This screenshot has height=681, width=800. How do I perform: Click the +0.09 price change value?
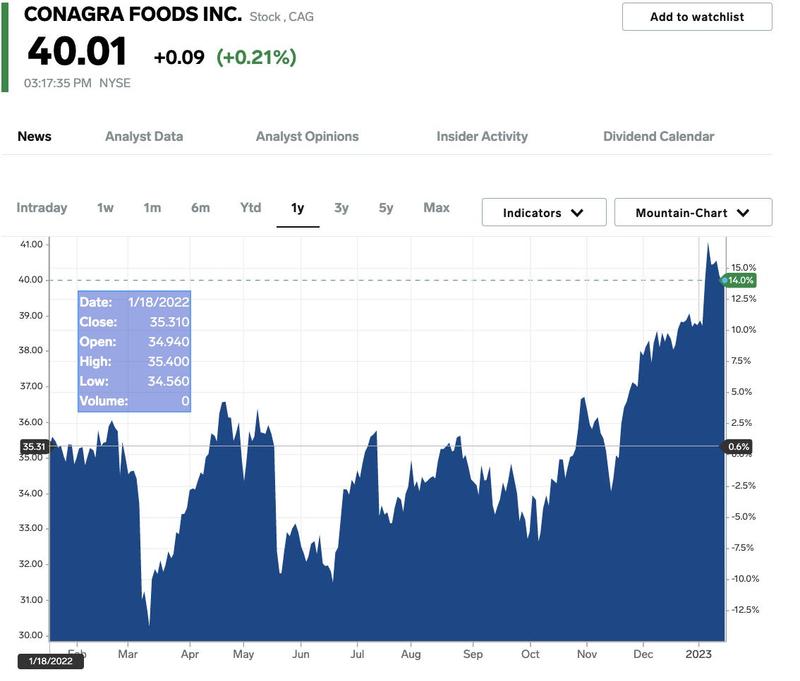coord(179,57)
